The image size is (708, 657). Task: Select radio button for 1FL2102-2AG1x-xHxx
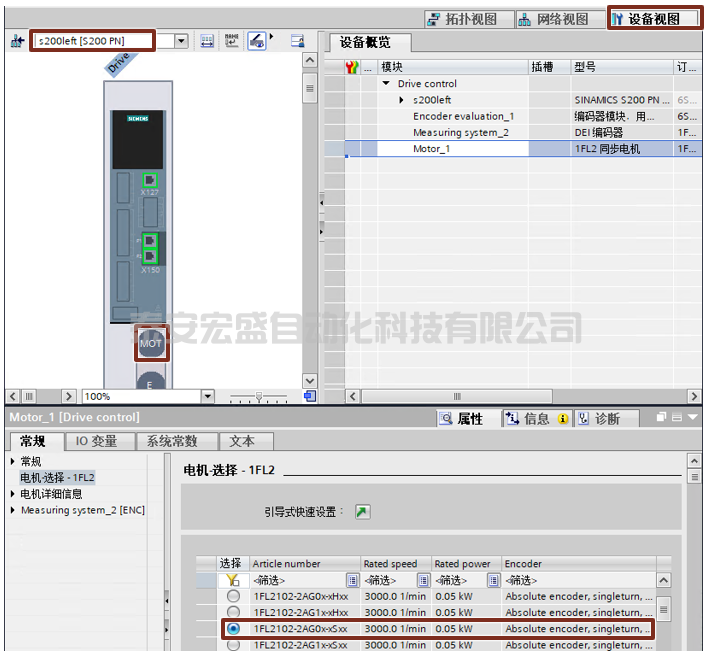pos(233,611)
